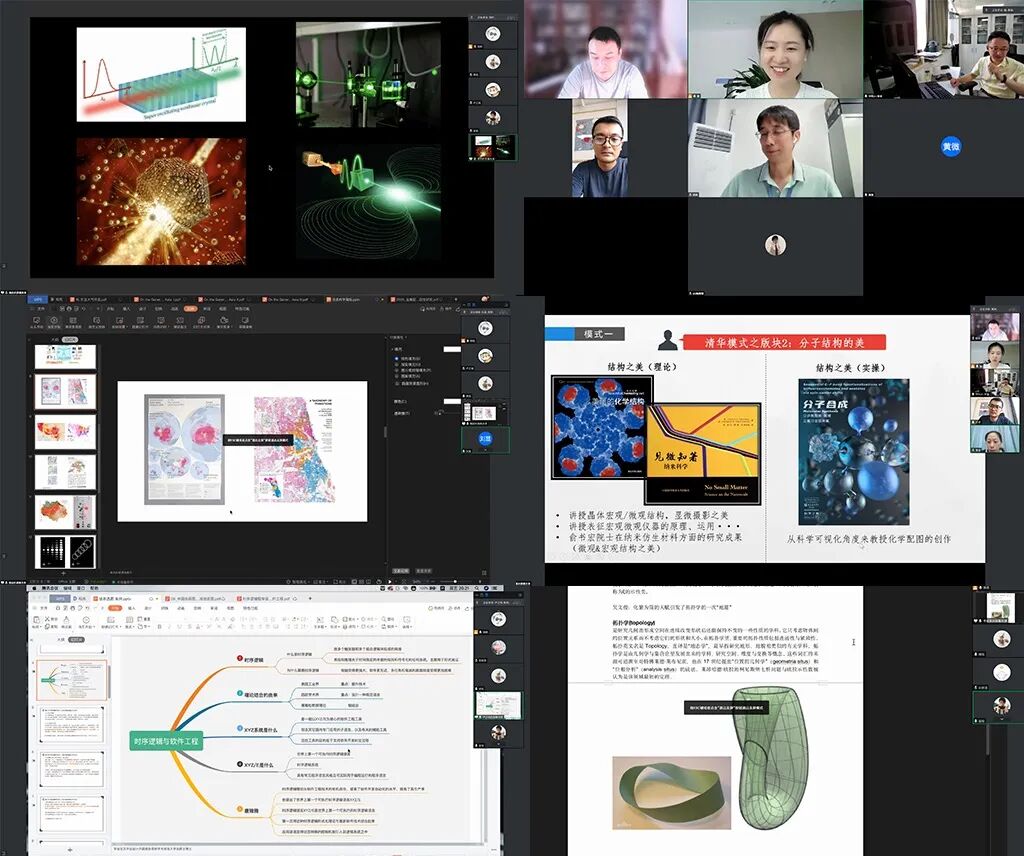
Task: Toggle Underline in the mind-map WPS toolbar
Action: click(x=179, y=626)
